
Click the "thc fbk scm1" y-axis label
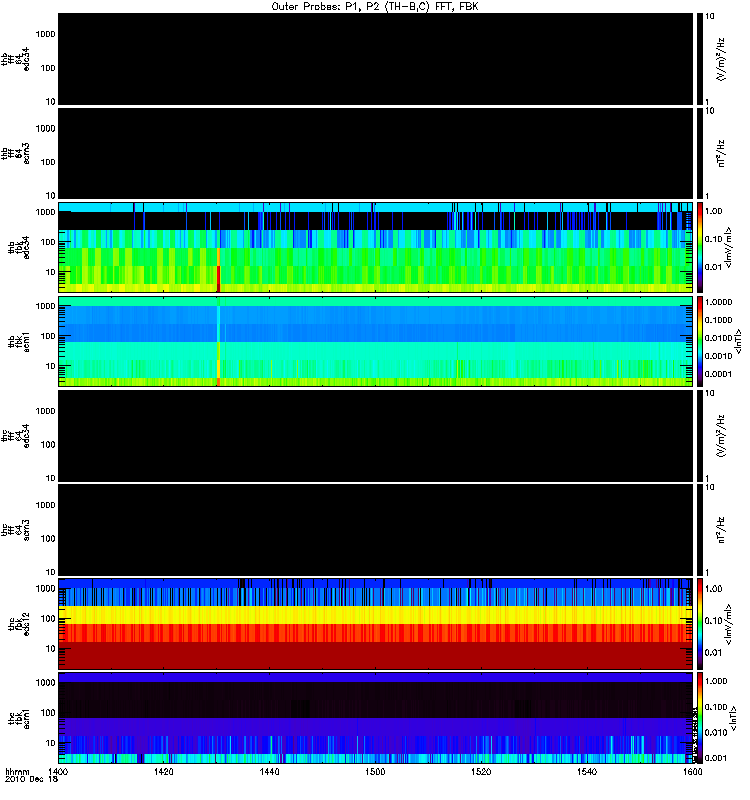19,719
